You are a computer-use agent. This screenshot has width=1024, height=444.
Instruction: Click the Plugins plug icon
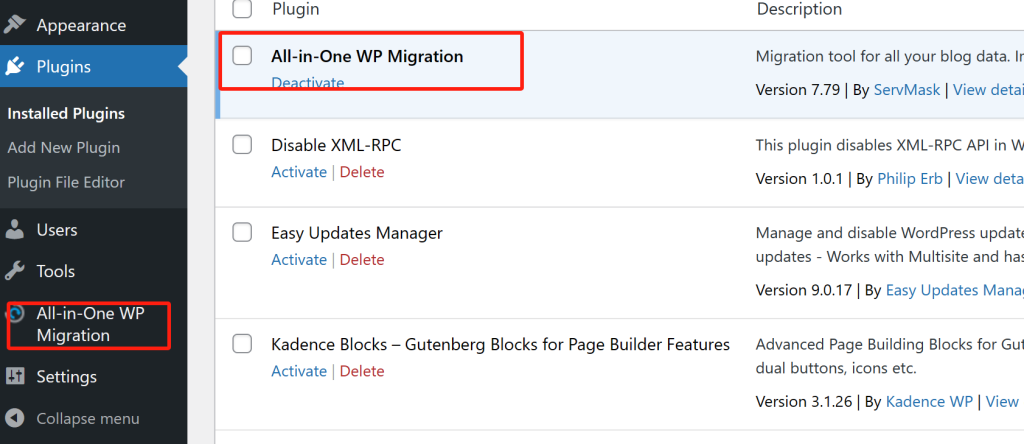click(14, 67)
